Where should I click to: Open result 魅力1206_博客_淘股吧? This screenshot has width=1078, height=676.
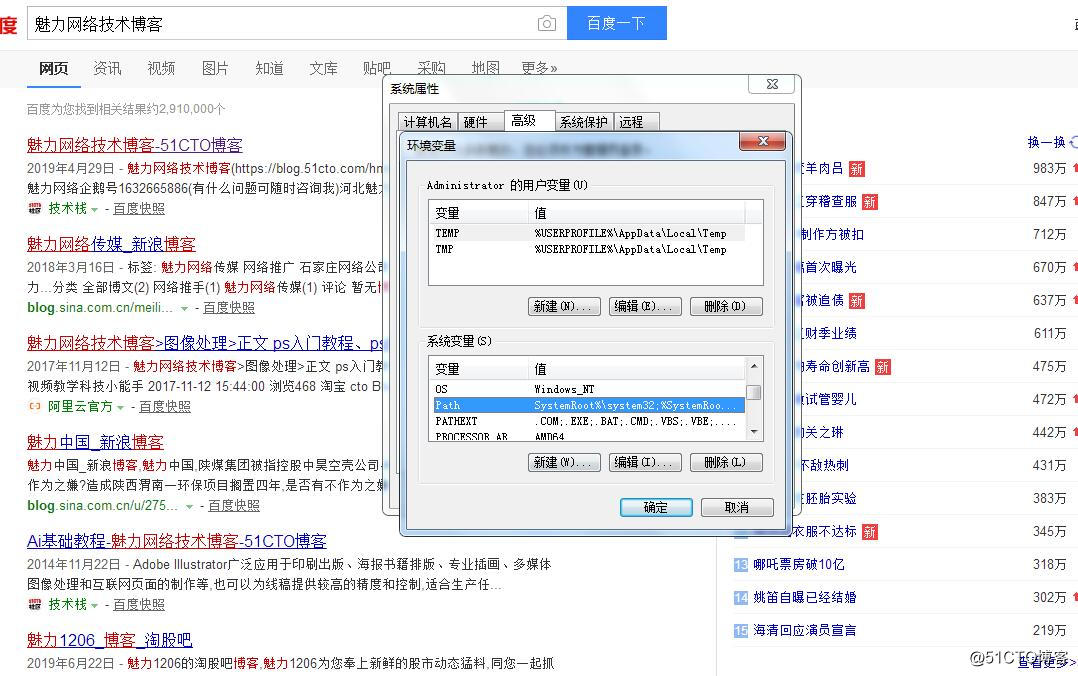[x=110, y=640]
